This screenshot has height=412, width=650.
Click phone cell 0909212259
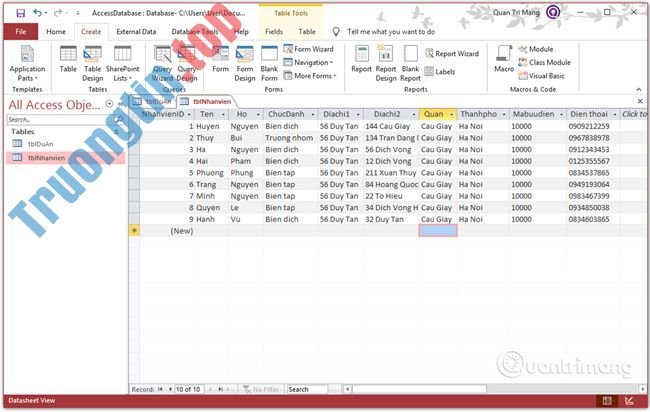[593, 126]
